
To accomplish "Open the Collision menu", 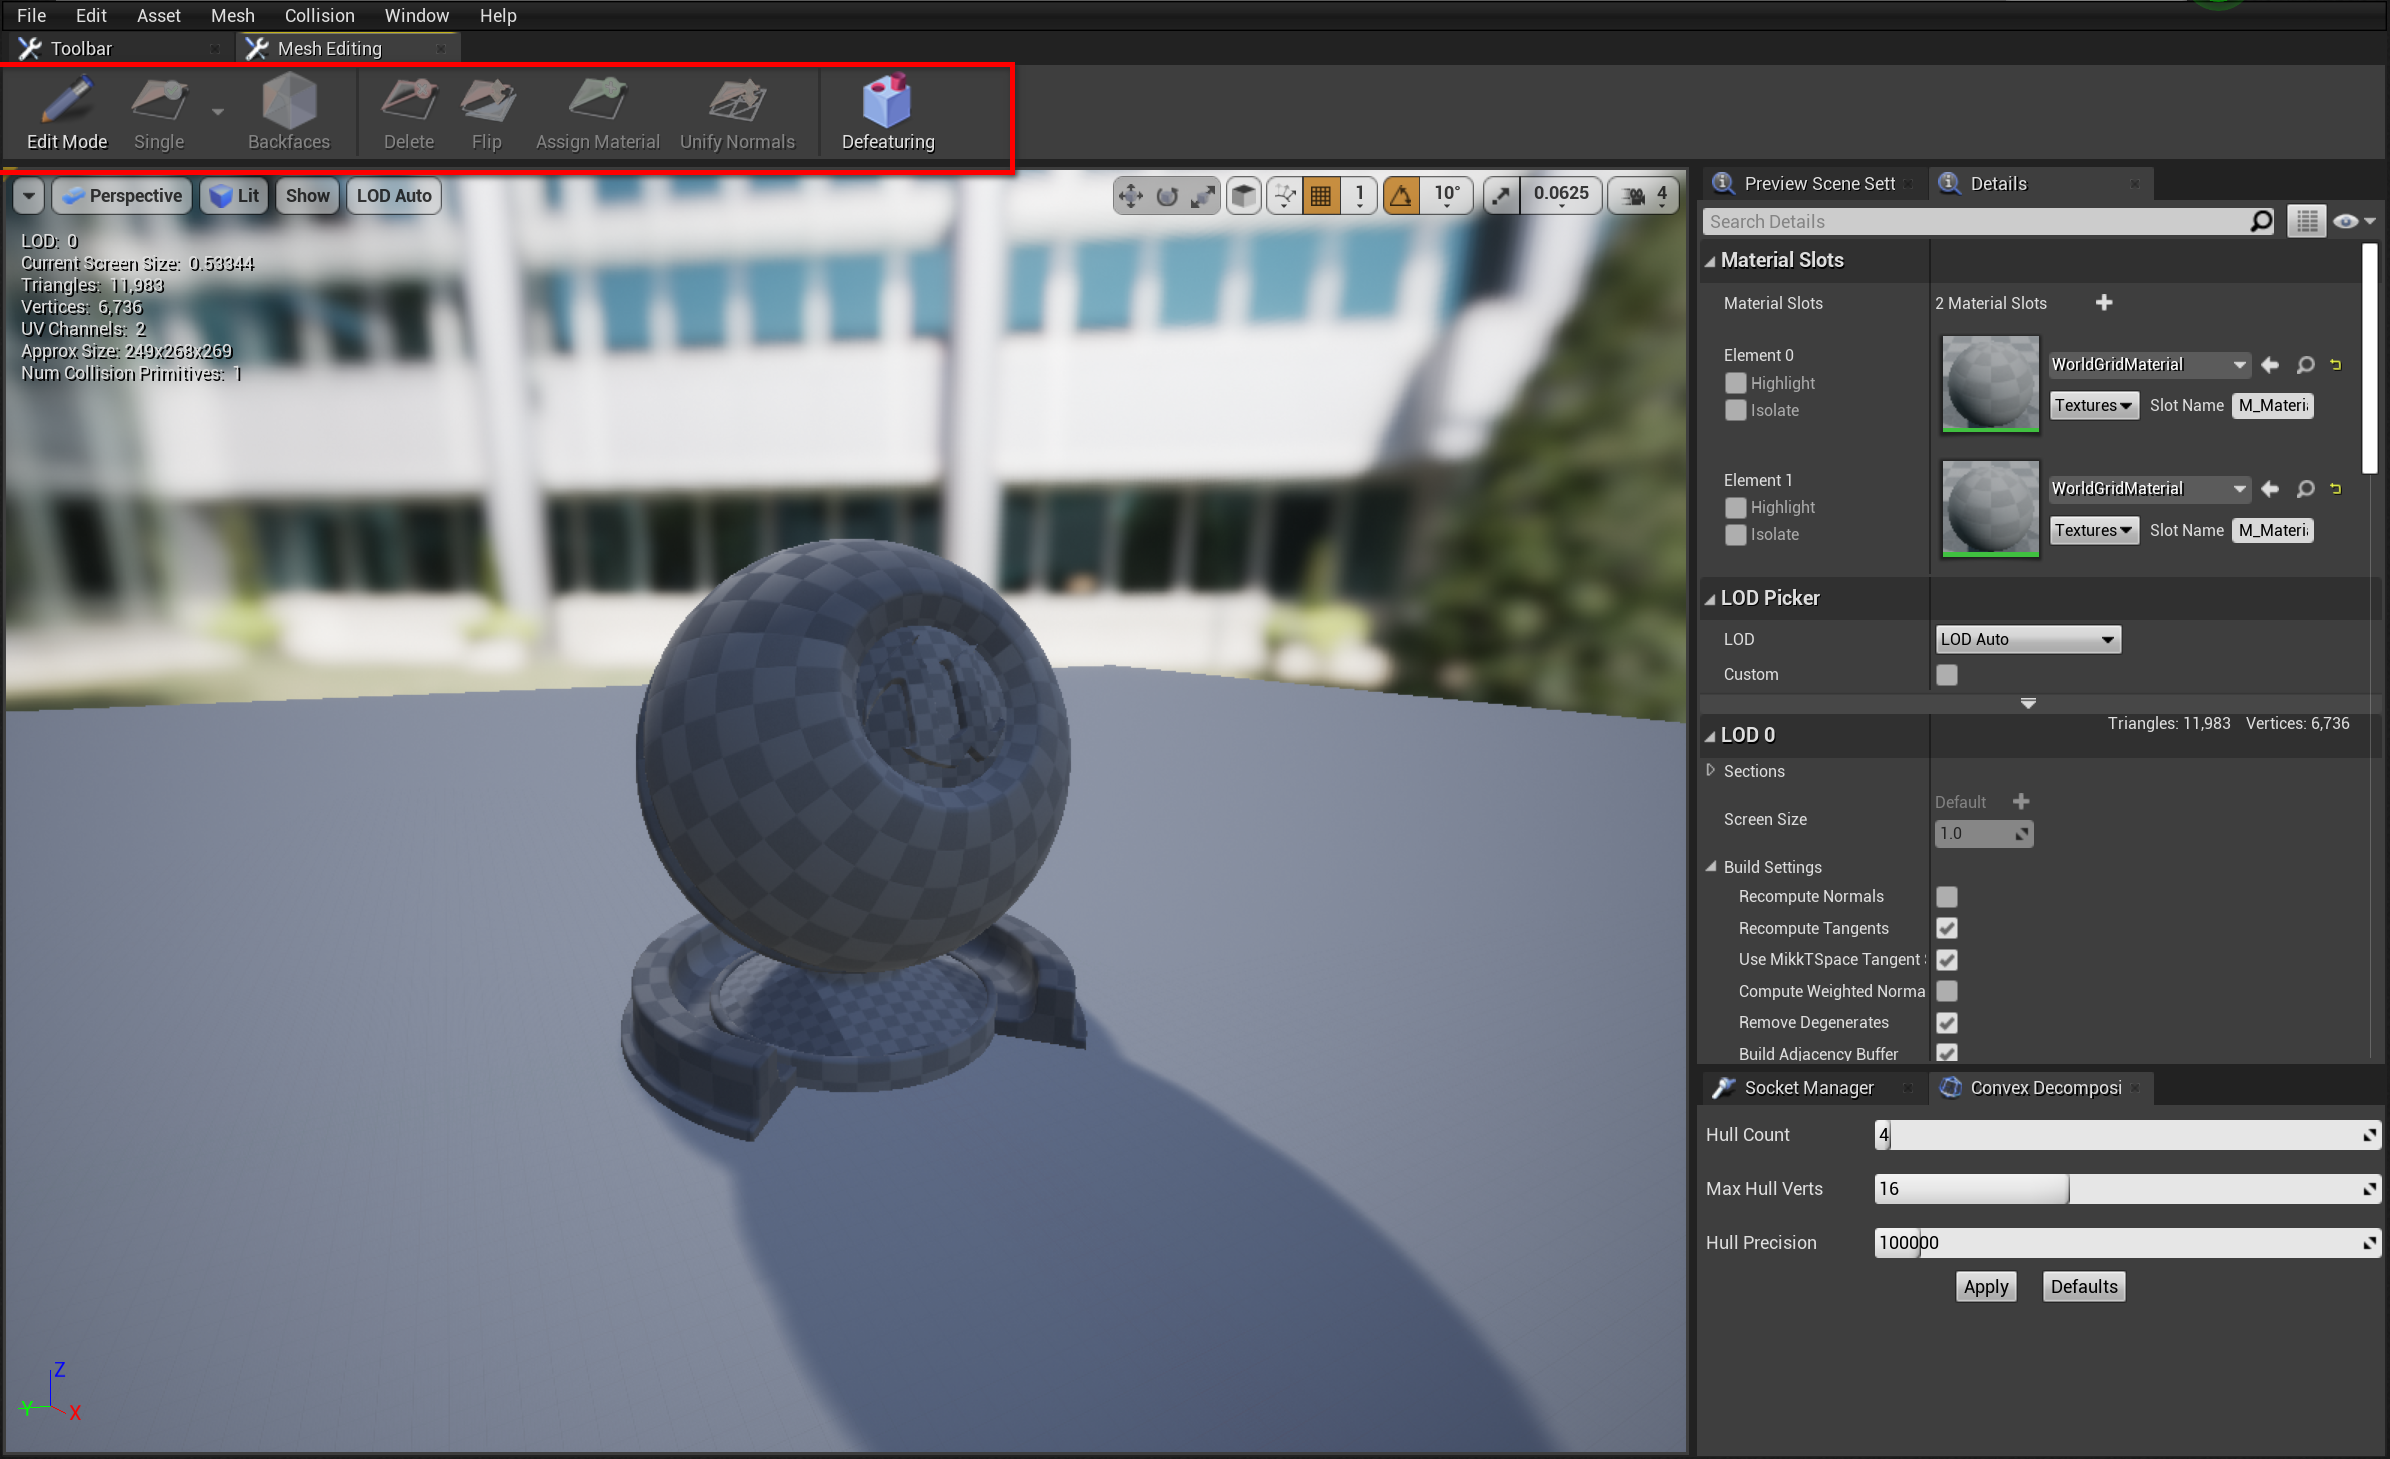I will (x=318, y=15).
